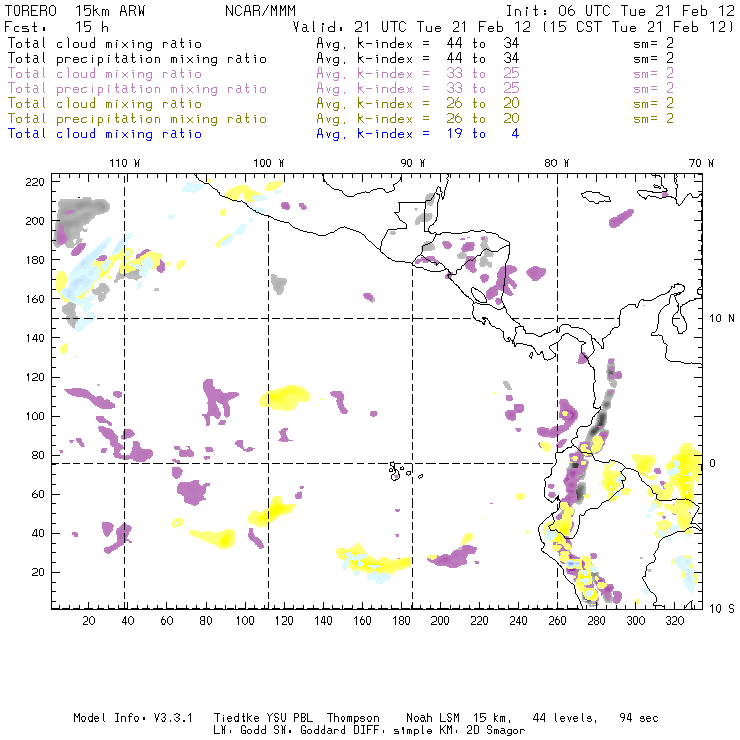Image resolution: width=740 pixels, height=740 pixels.
Task: Click the black 'Total cloud mixing ratio' legend entry
Action: click(x=105, y=43)
